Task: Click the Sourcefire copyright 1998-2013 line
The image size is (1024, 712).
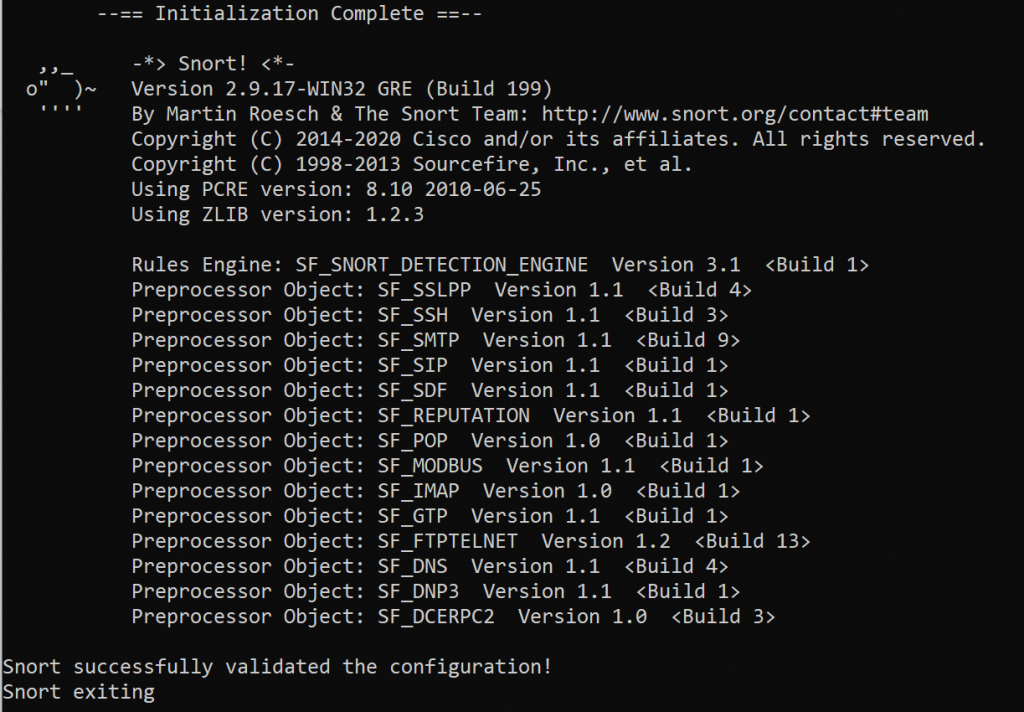Action: pos(411,164)
